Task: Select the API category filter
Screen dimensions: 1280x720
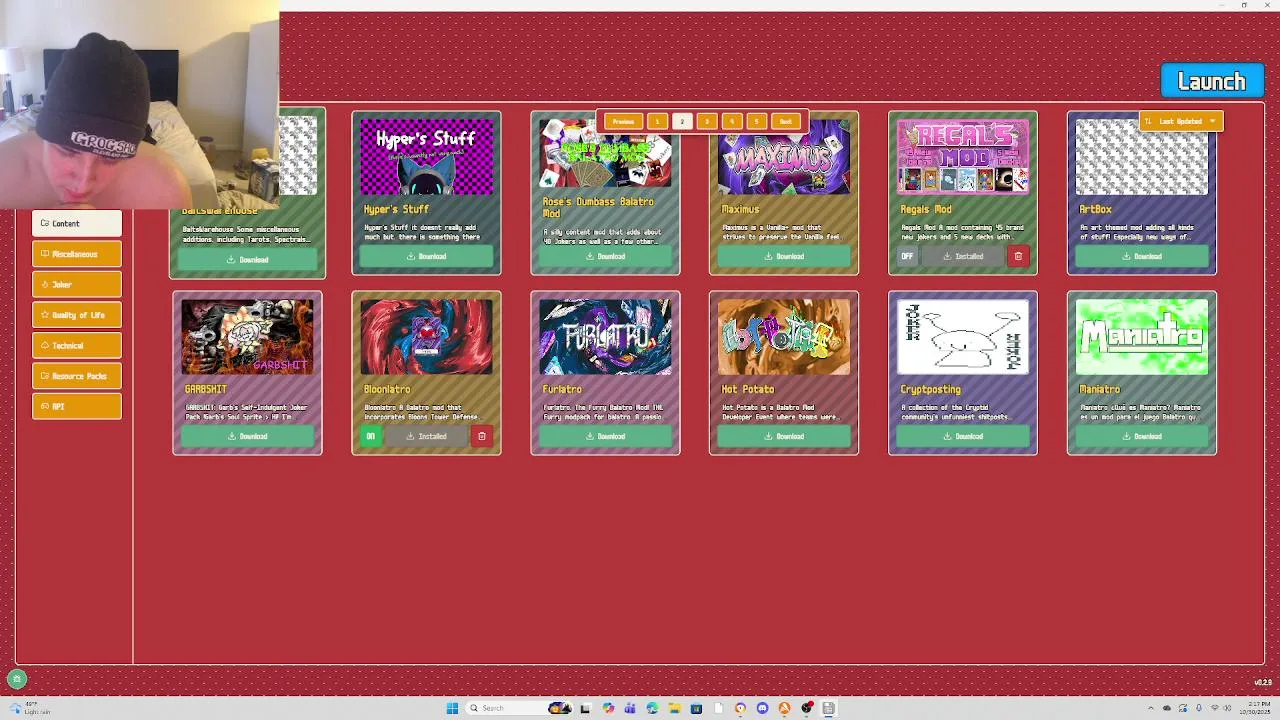Action: [x=77, y=406]
